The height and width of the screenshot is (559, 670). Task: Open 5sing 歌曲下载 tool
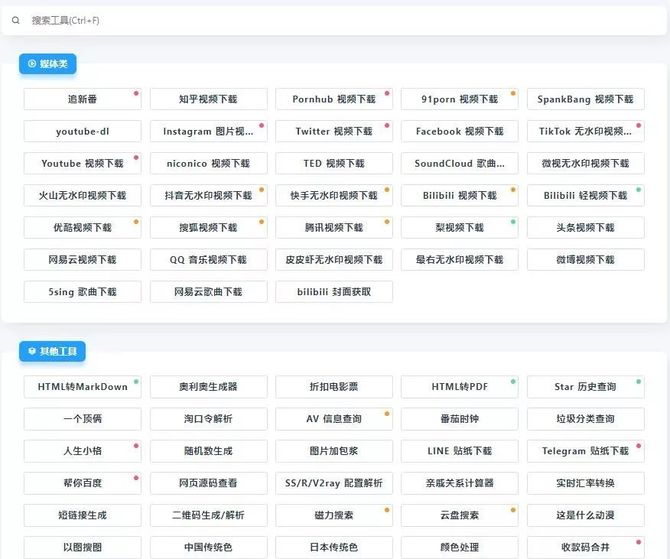click(x=82, y=291)
